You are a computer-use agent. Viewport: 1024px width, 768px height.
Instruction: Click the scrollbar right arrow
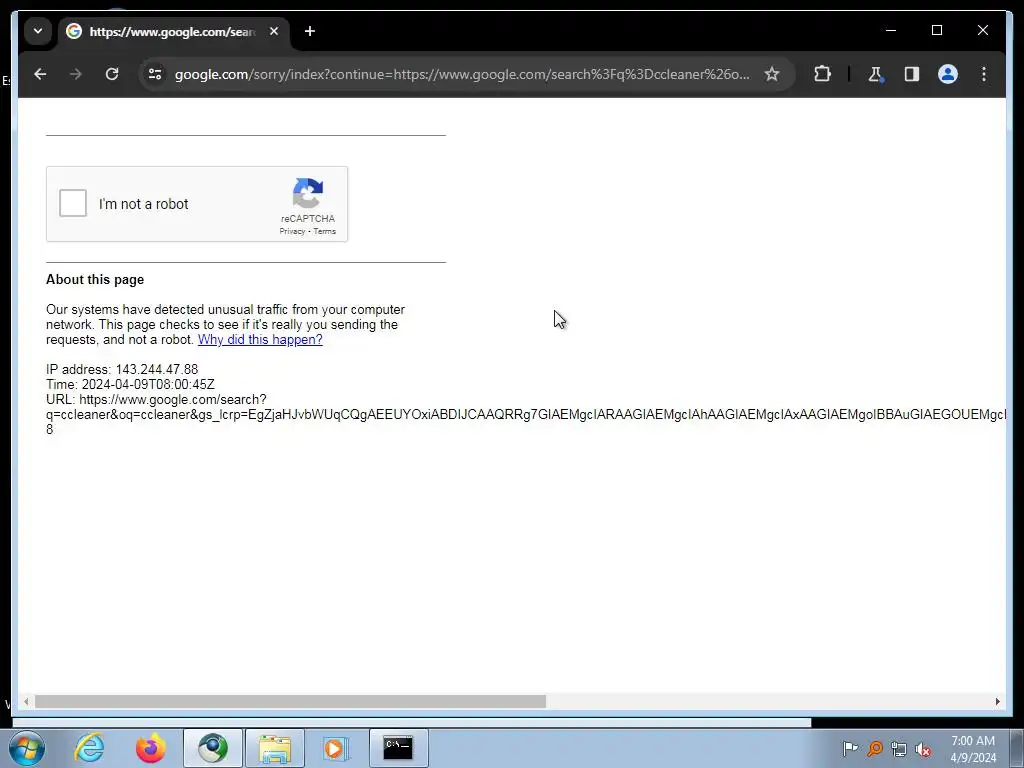(x=997, y=701)
